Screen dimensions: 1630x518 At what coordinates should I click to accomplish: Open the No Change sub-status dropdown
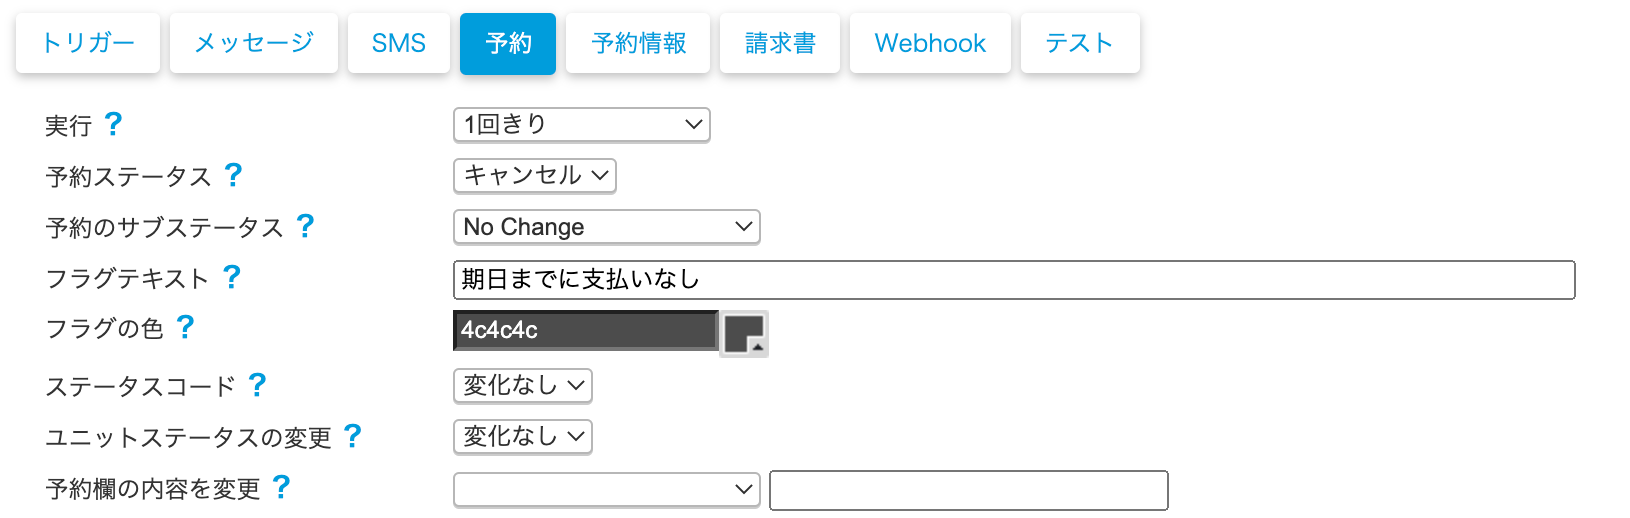[606, 227]
